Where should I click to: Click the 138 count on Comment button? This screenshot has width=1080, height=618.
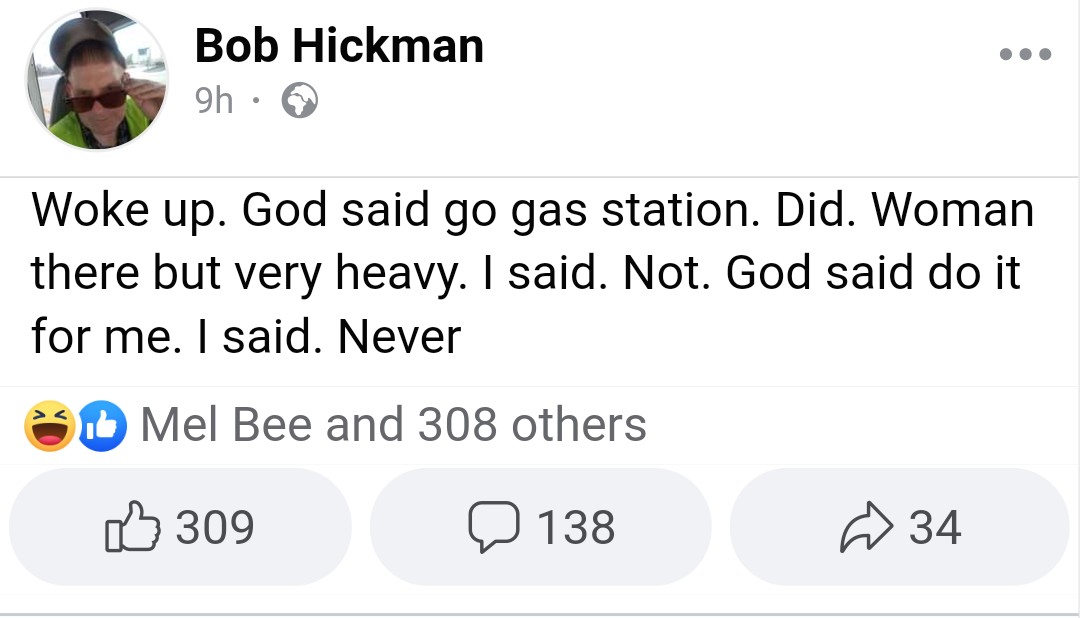click(x=576, y=528)
